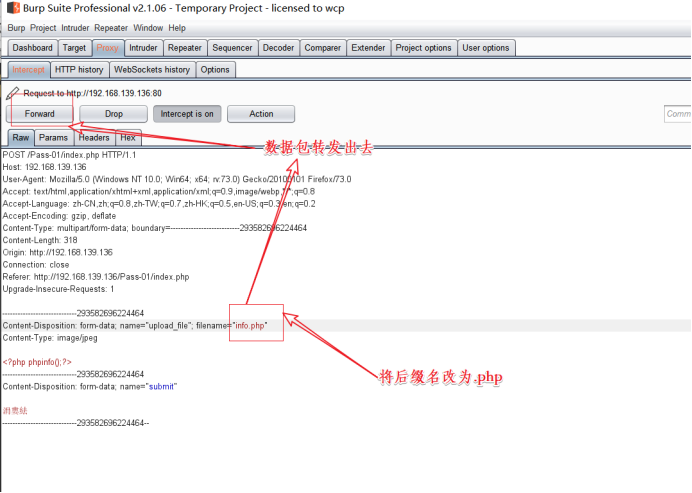Select the Hex message view tab
Viewport: 692px width, 493px height.
[x=128, y=137]
